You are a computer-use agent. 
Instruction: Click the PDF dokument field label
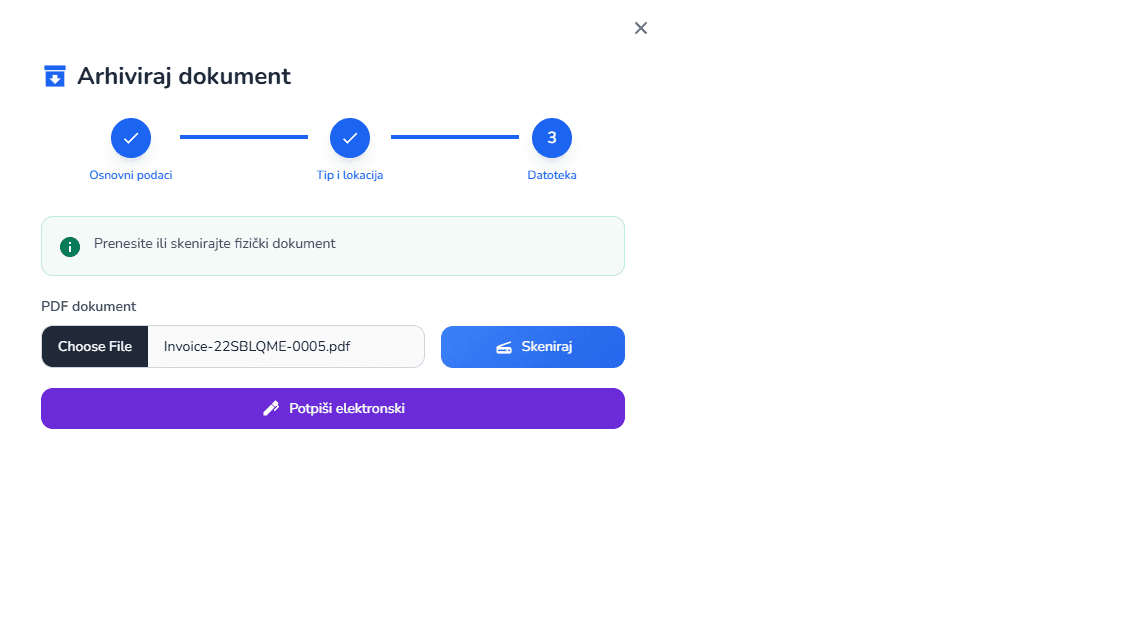coord(89,306)
